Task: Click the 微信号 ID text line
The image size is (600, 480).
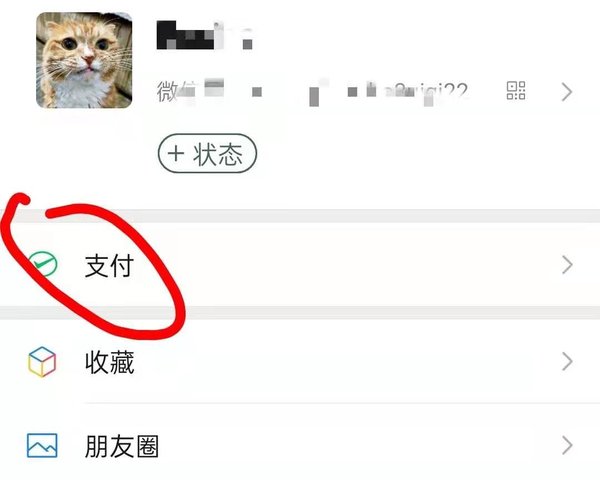Action: point(312,92)
